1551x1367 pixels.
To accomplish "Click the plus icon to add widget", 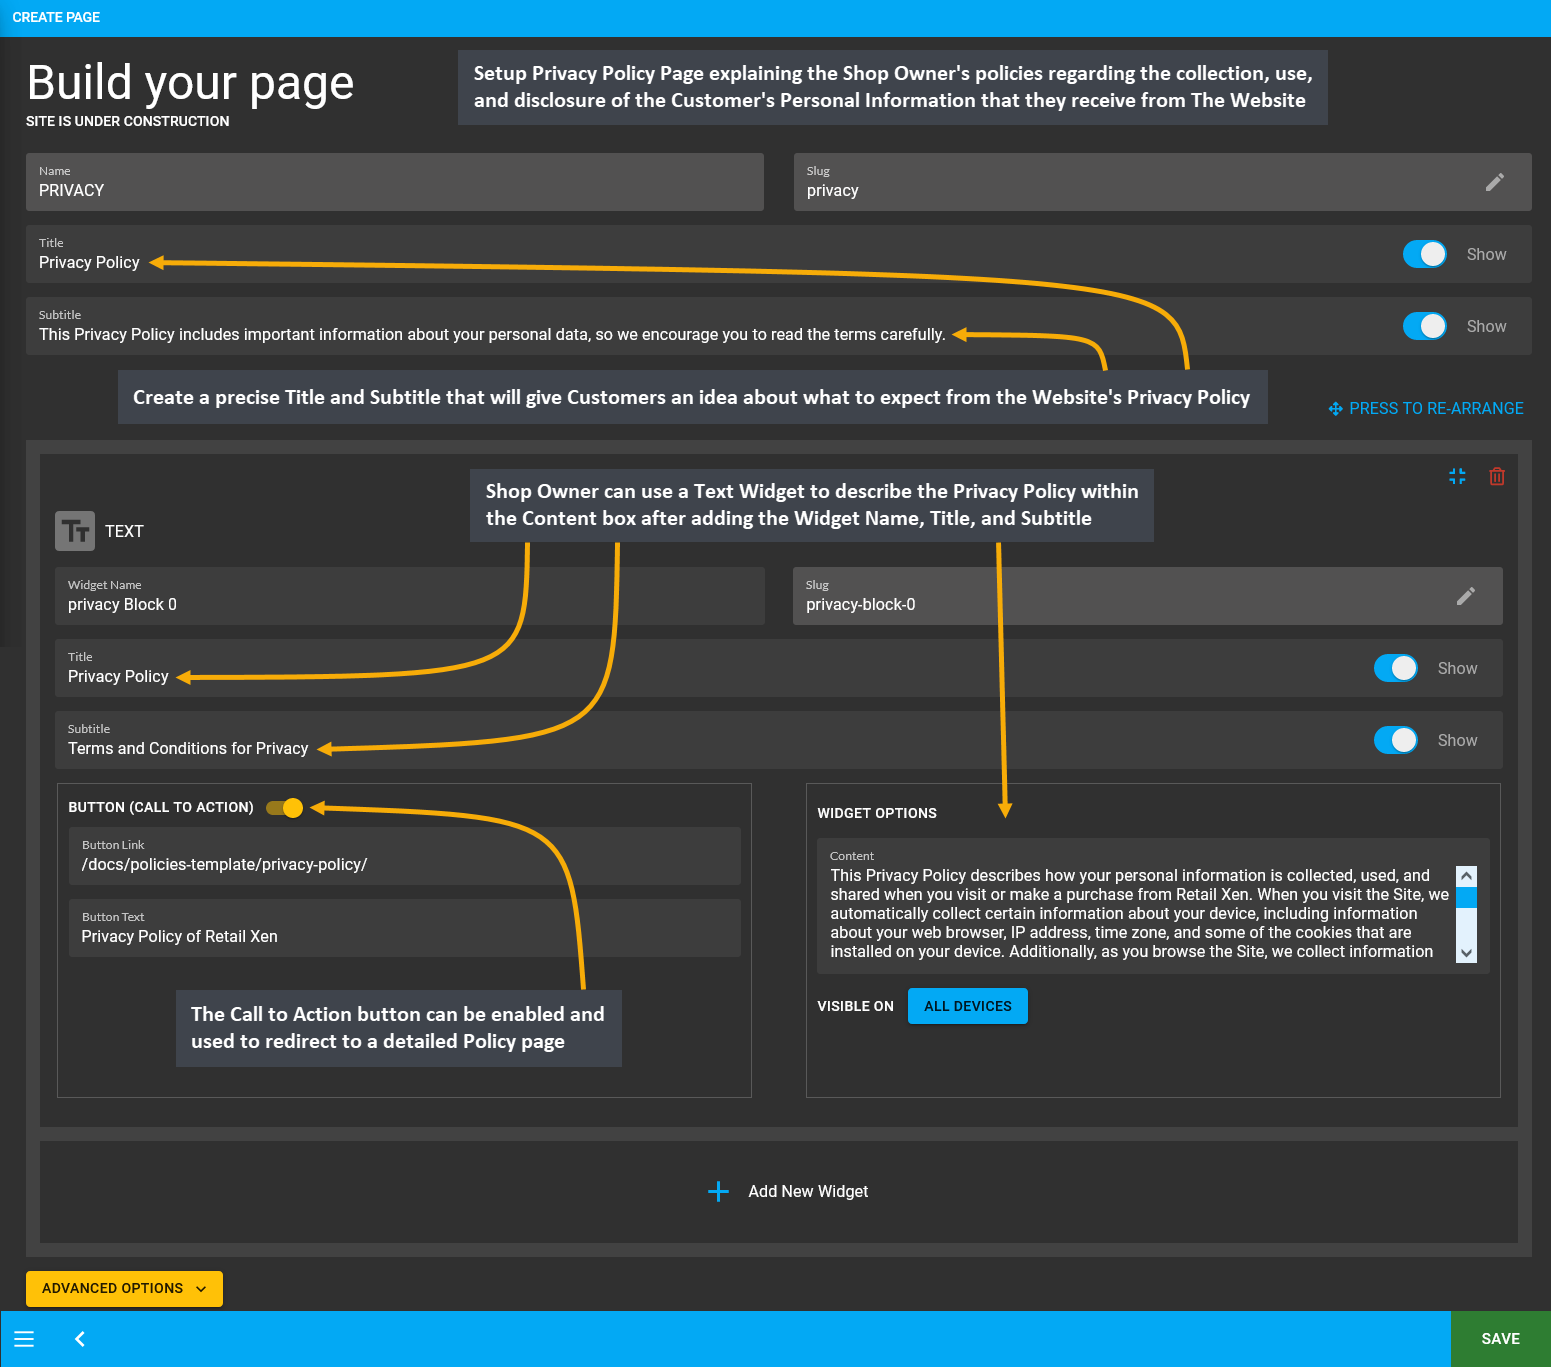I will coord(718,1191).
